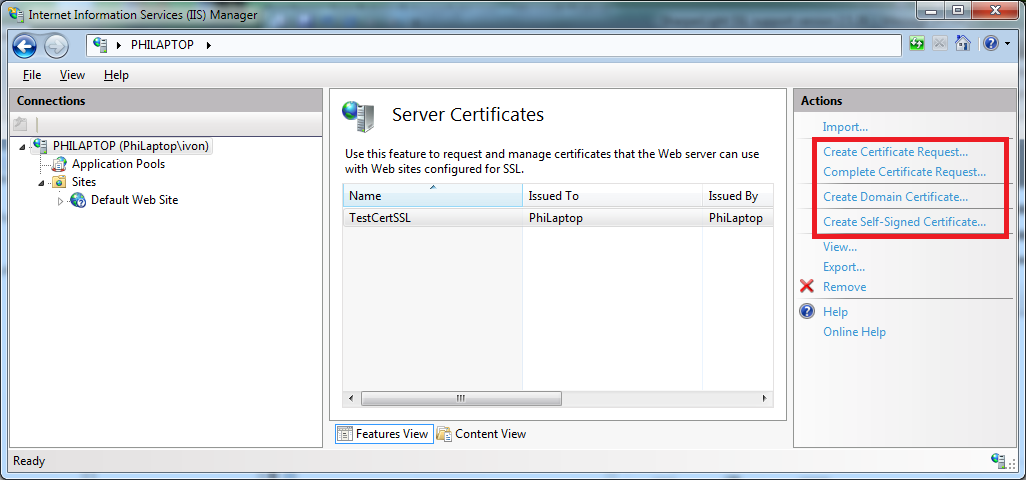The image size is (1026, 480).
Task: Click Create Self-Signed Certificate link
Action: click(x=904, y=222)
